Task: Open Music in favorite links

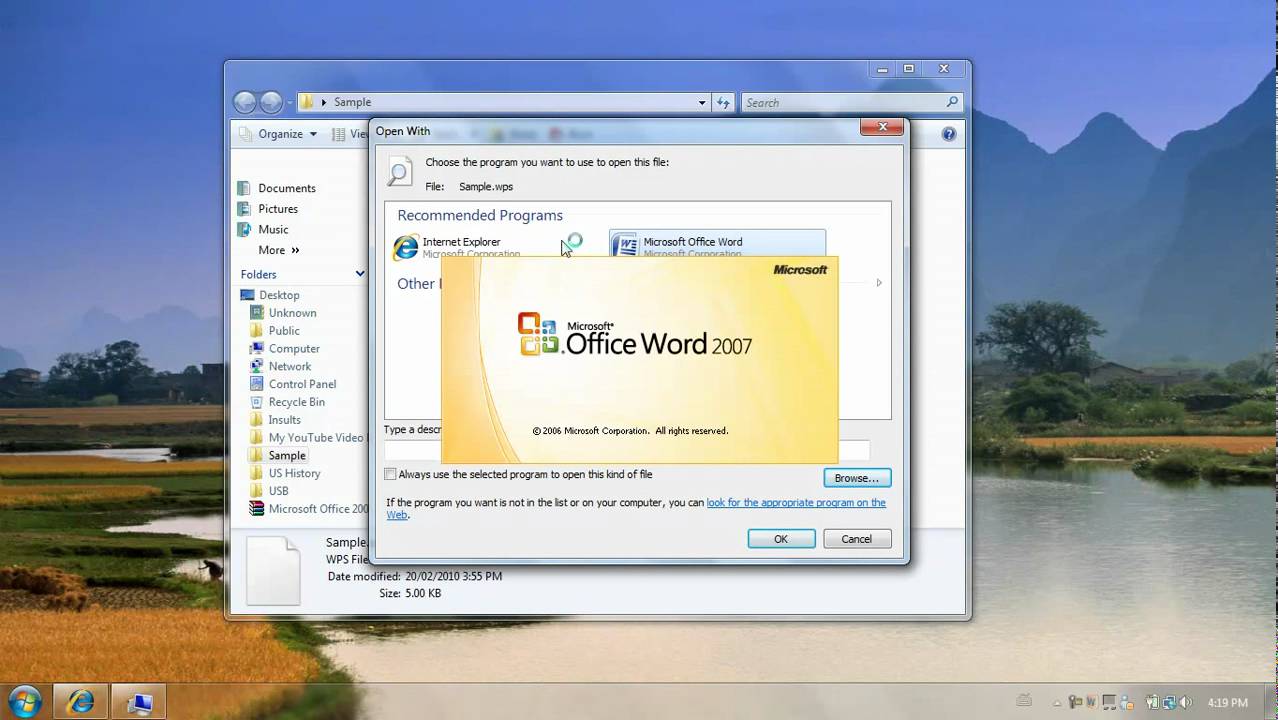Action: [272, 229]
